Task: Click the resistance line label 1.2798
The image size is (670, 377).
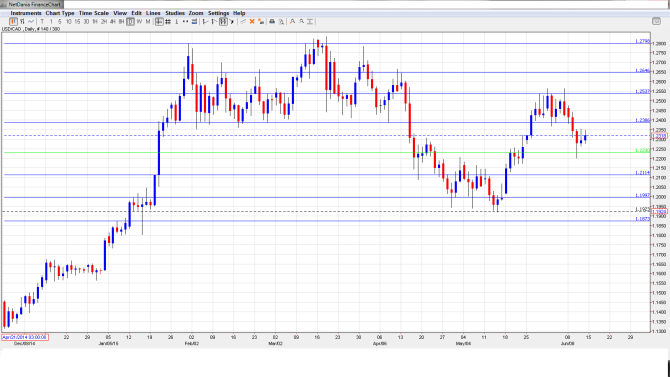Action: click(642, 41)
